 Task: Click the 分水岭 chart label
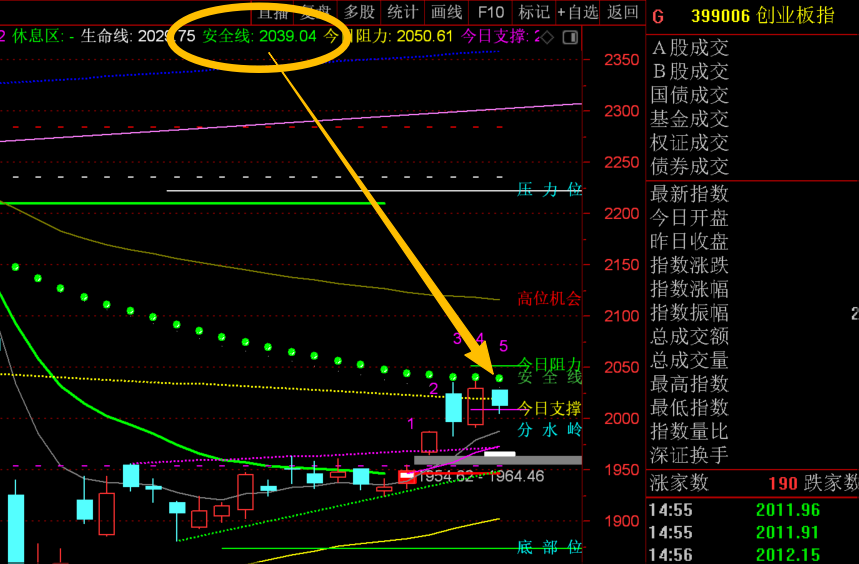click(549, 430)
